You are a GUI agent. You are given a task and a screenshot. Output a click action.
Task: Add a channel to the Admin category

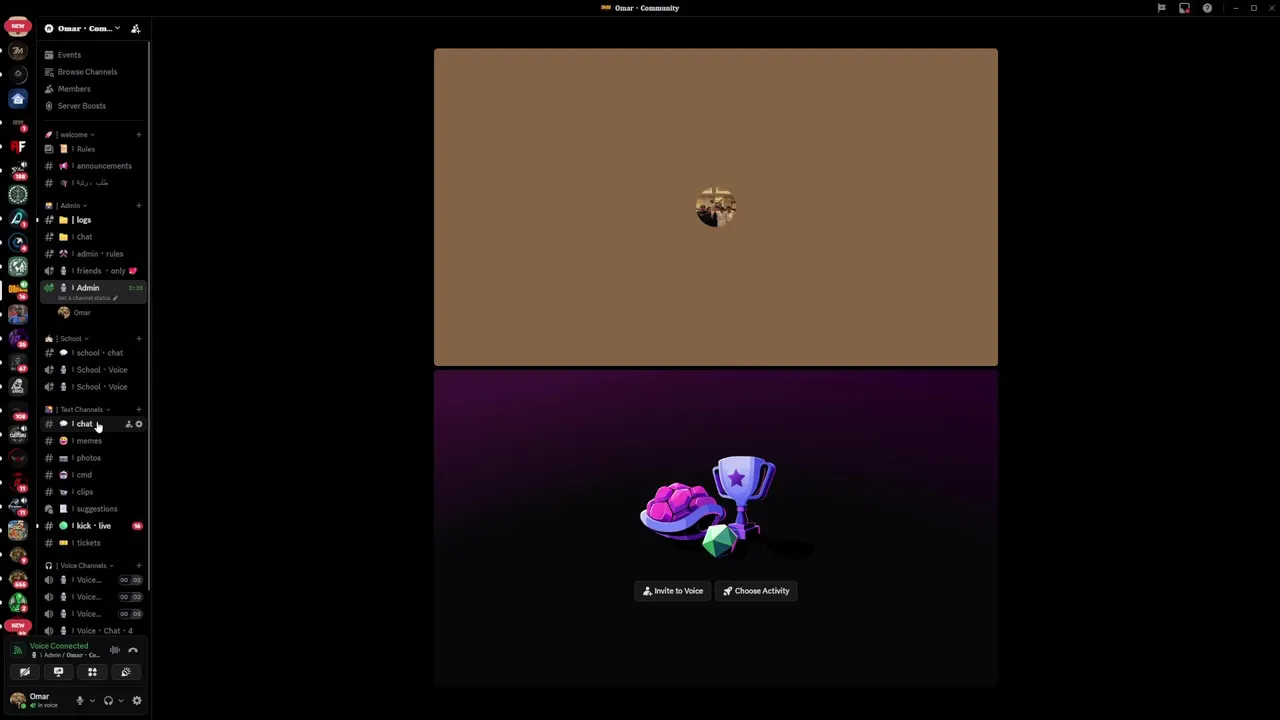click(x=139, y=206)
